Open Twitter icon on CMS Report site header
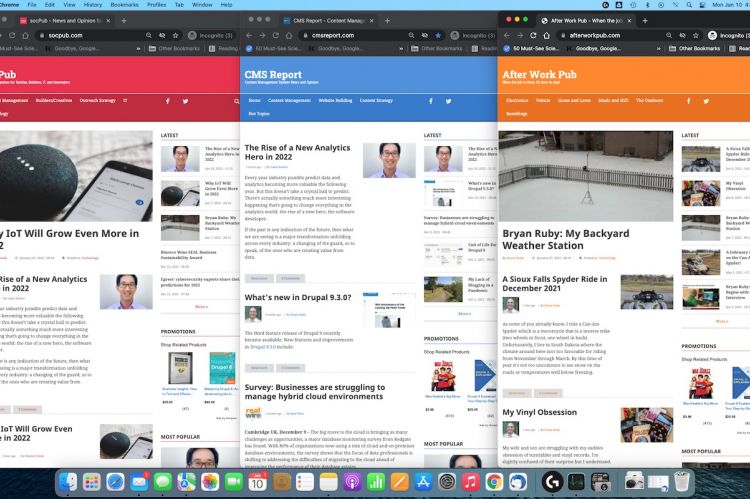 [x=448, y=101]
